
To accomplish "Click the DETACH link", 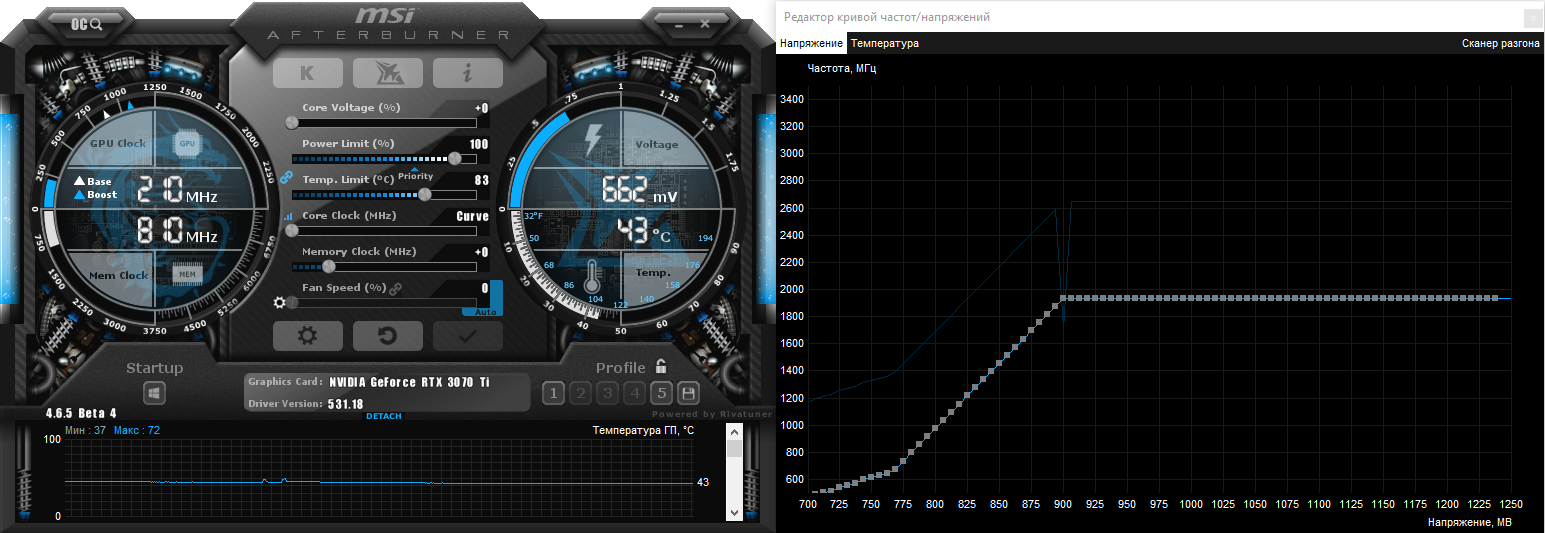I will point(384,416).
